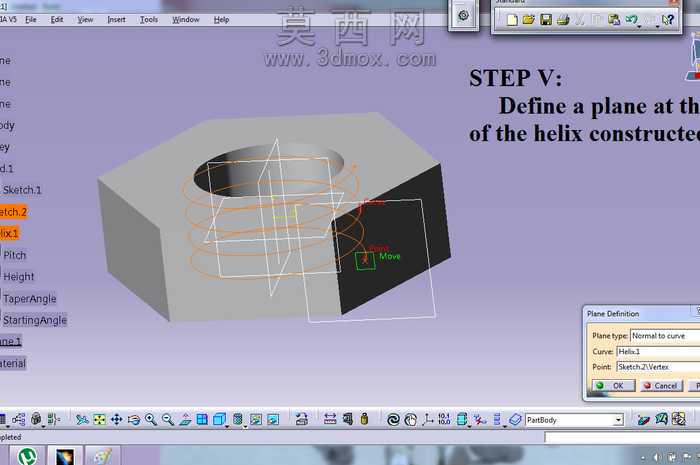Click the specification tree structure icon
This screenshot has width=700, height=465.
click(19, 419)
